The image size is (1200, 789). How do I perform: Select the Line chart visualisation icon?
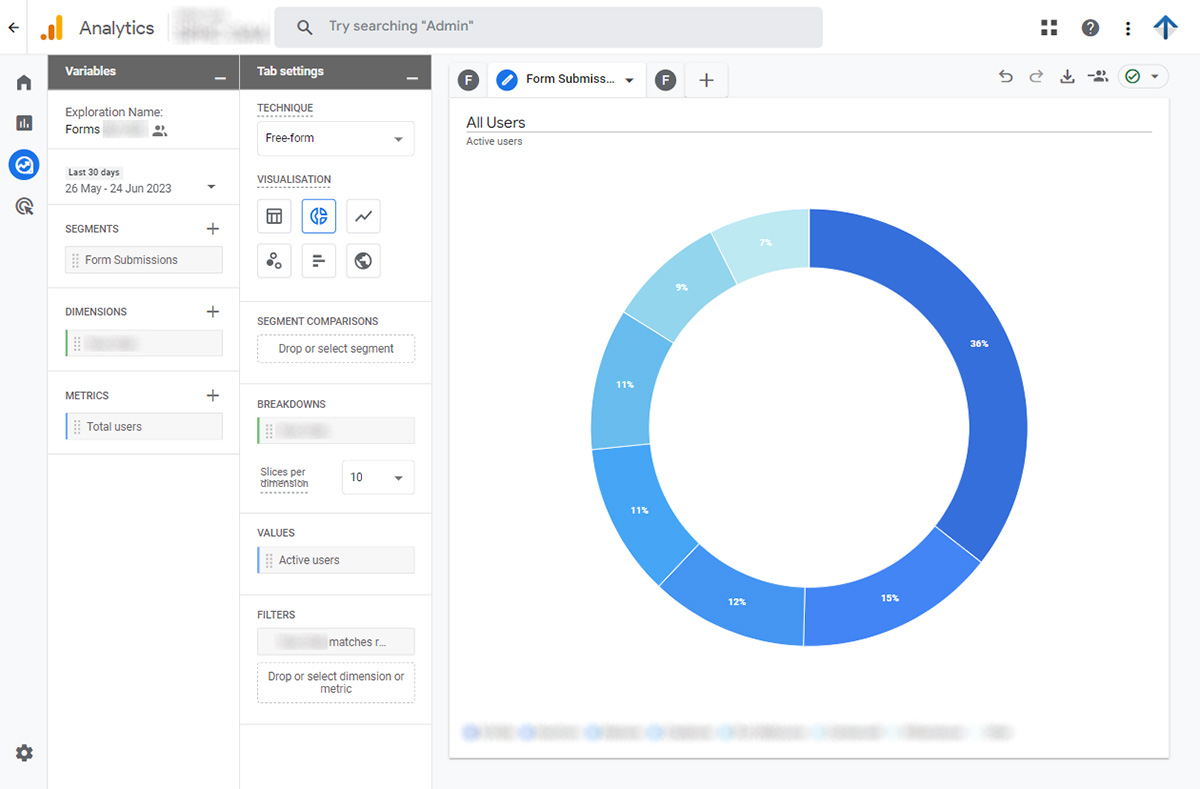click(x=363, y=216)
